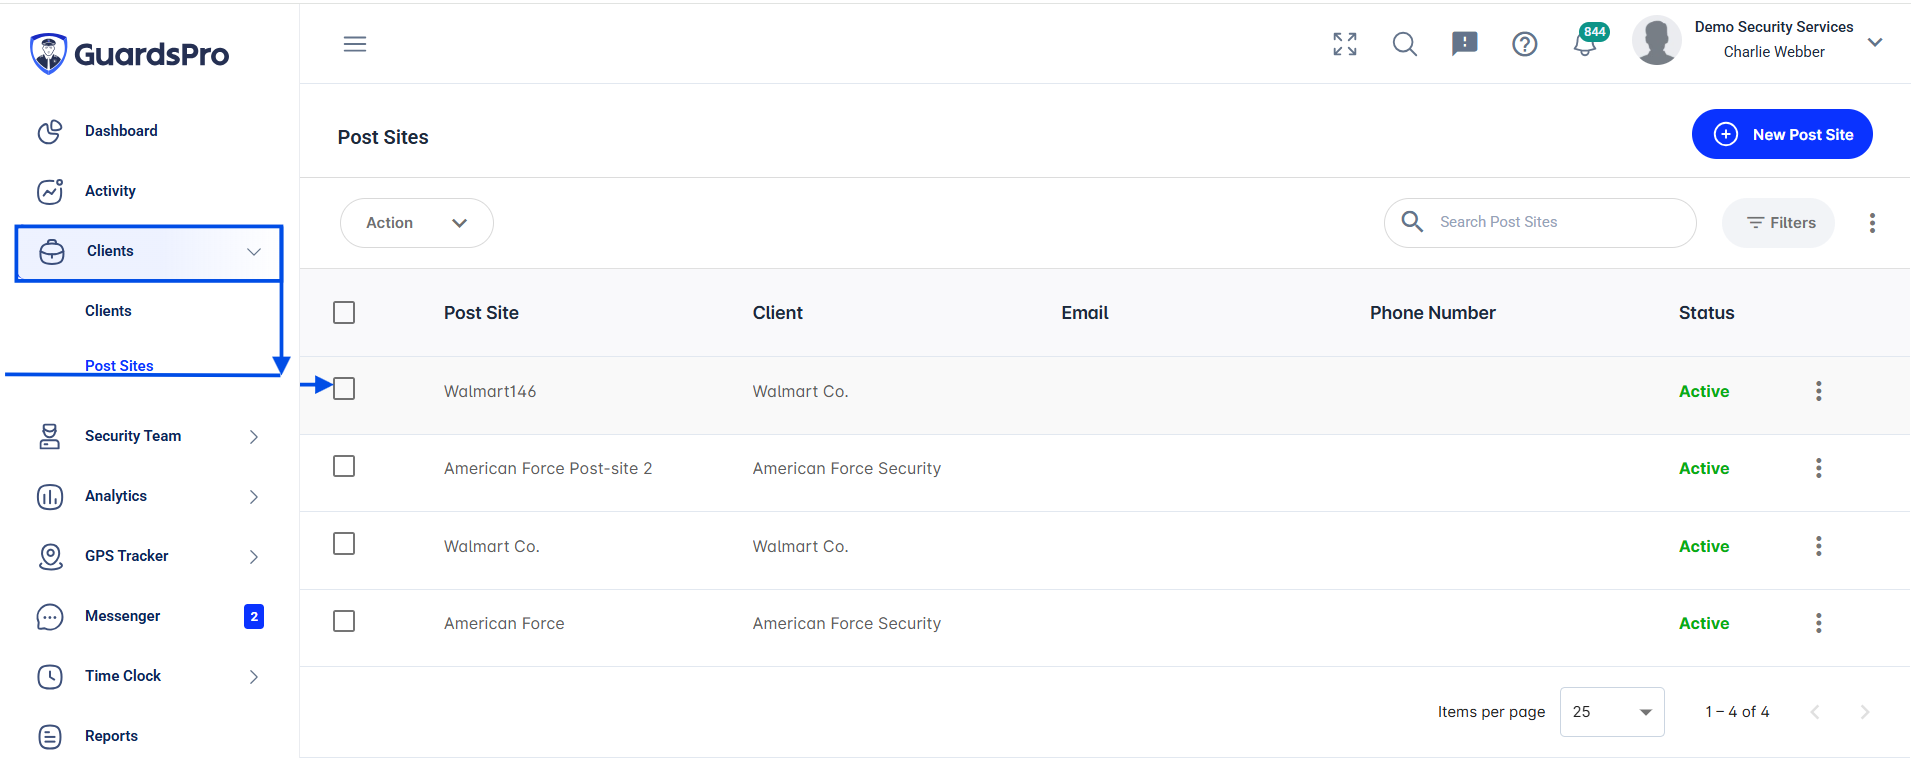The width and height of the screenshot is (1911, 758).
Task: Open table options kebab beside Filters
Action: pos(1872,223)
